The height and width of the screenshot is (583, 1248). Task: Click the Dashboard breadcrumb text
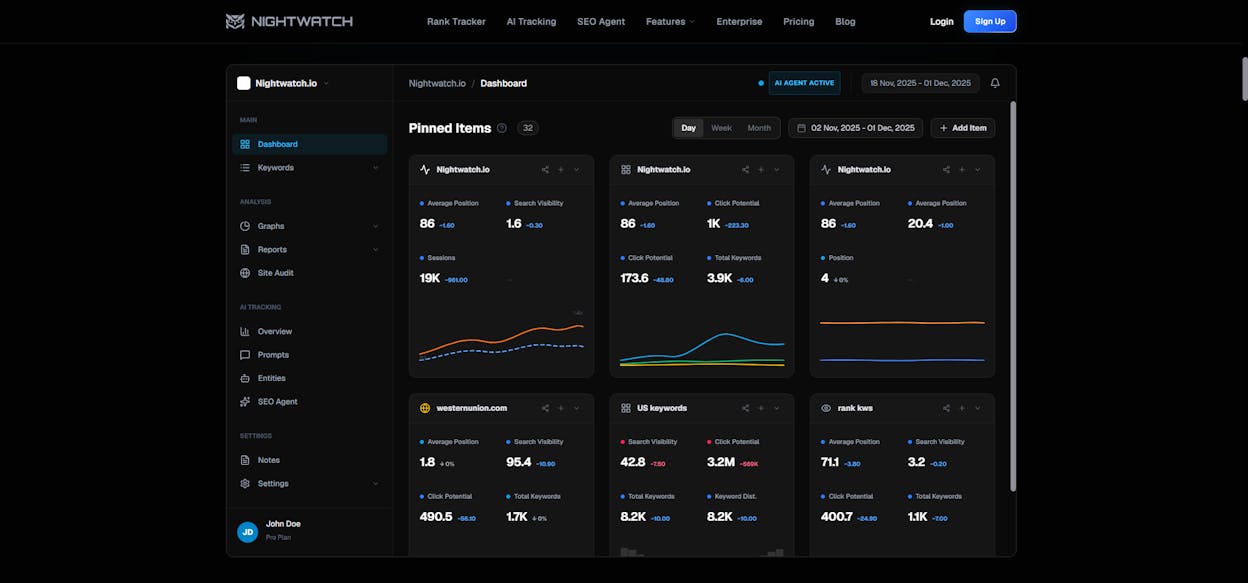click(504, 83)
